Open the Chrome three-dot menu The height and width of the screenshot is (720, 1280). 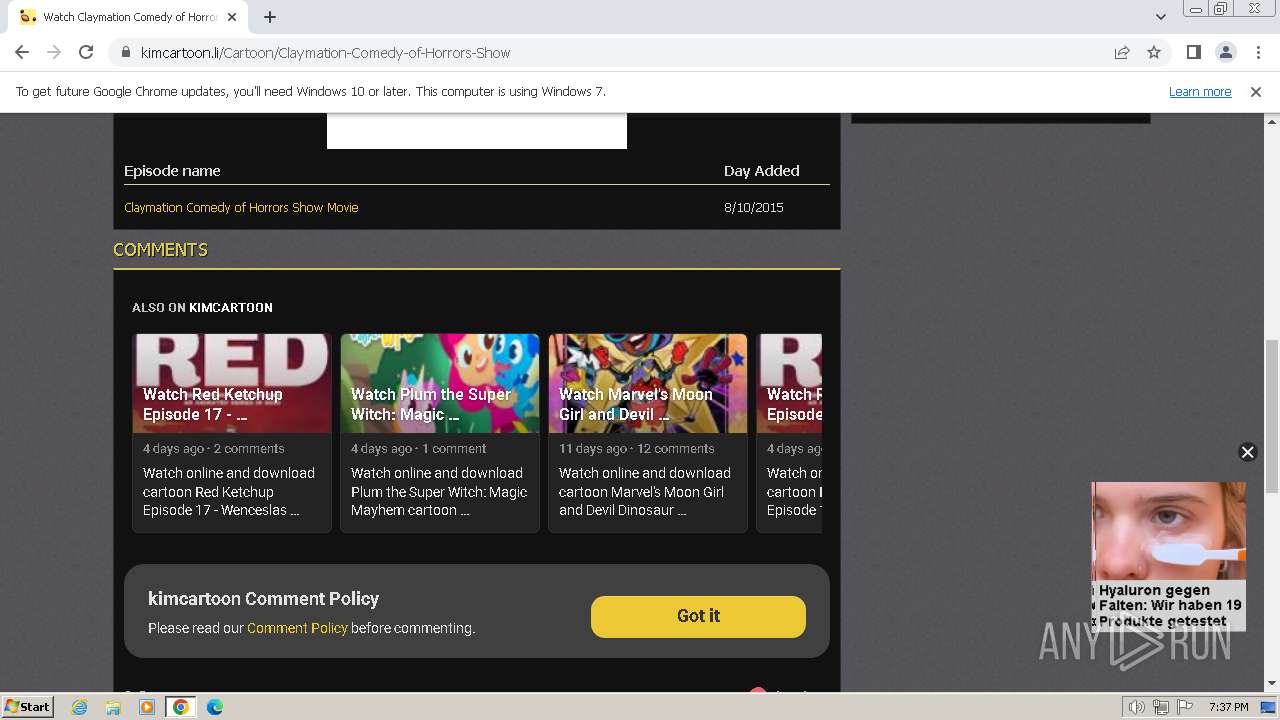[x=1258, y=52]
